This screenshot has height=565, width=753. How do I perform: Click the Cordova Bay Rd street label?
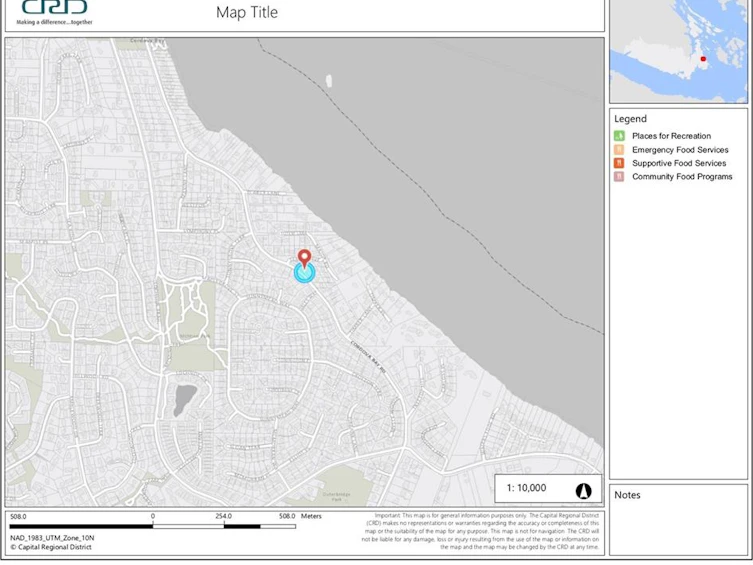[x=368, y=357]
